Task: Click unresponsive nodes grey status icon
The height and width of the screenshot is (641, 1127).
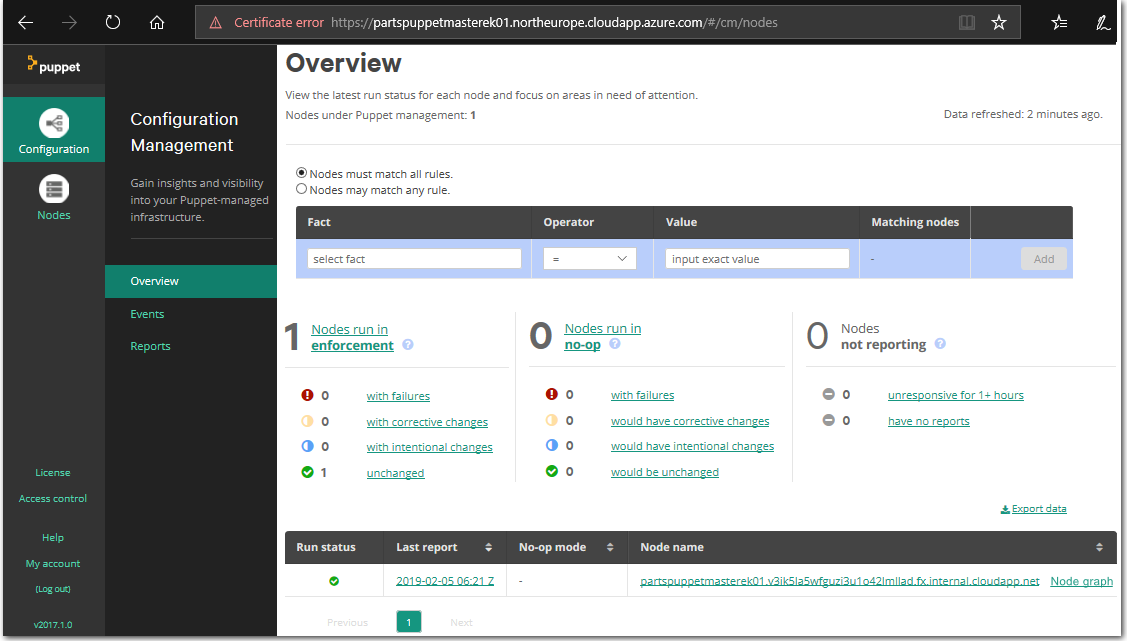Action: 829,395
